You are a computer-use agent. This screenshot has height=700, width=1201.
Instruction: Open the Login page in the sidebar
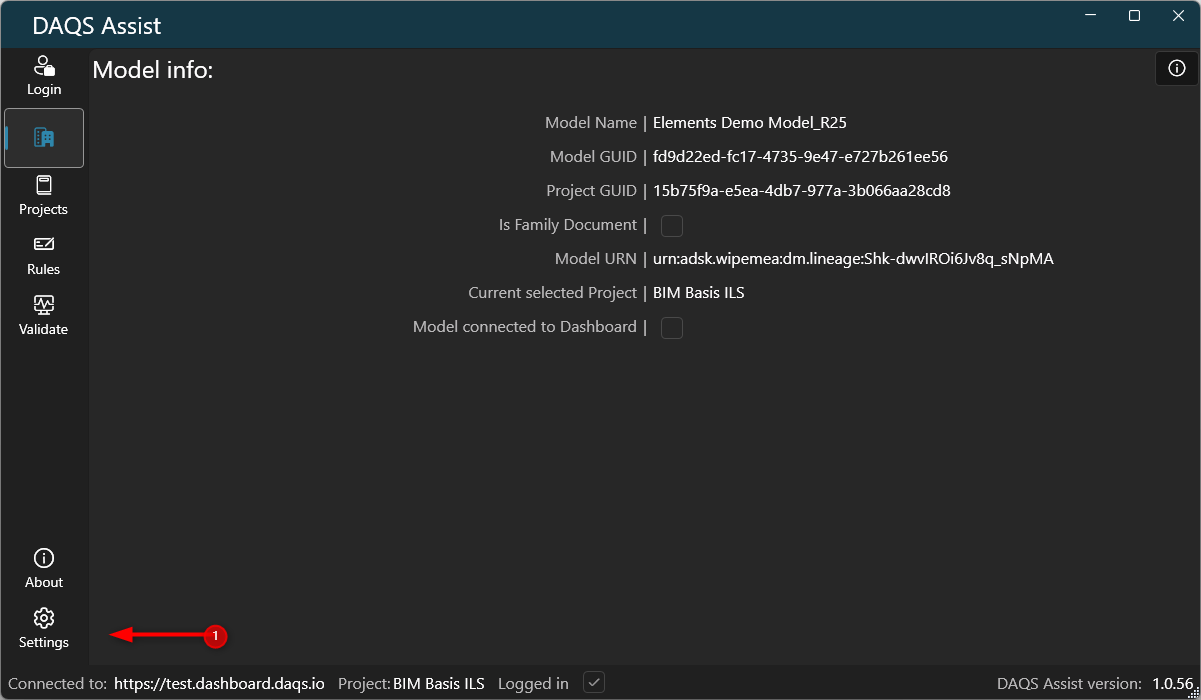[44, 76]
